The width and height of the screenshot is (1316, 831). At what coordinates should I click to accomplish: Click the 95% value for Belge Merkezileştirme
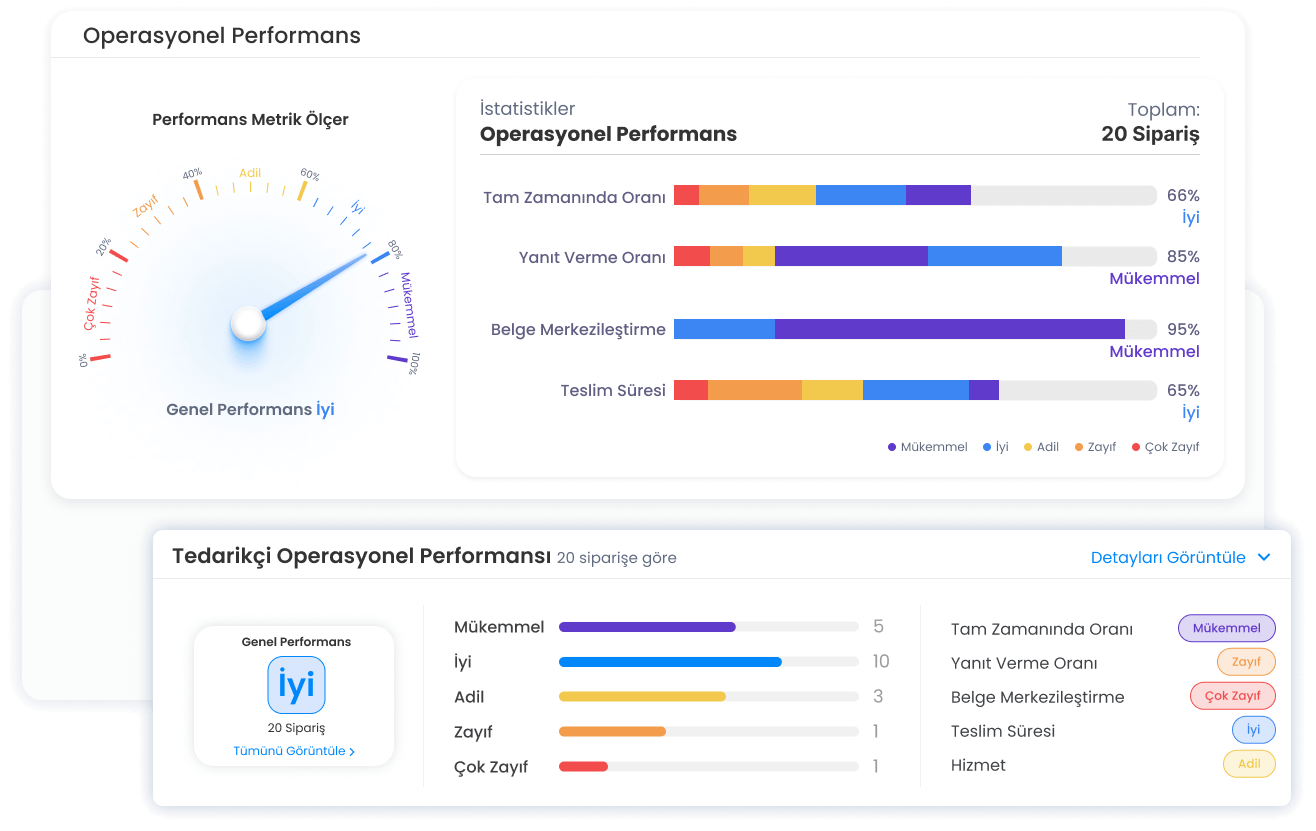(1183, 330)
